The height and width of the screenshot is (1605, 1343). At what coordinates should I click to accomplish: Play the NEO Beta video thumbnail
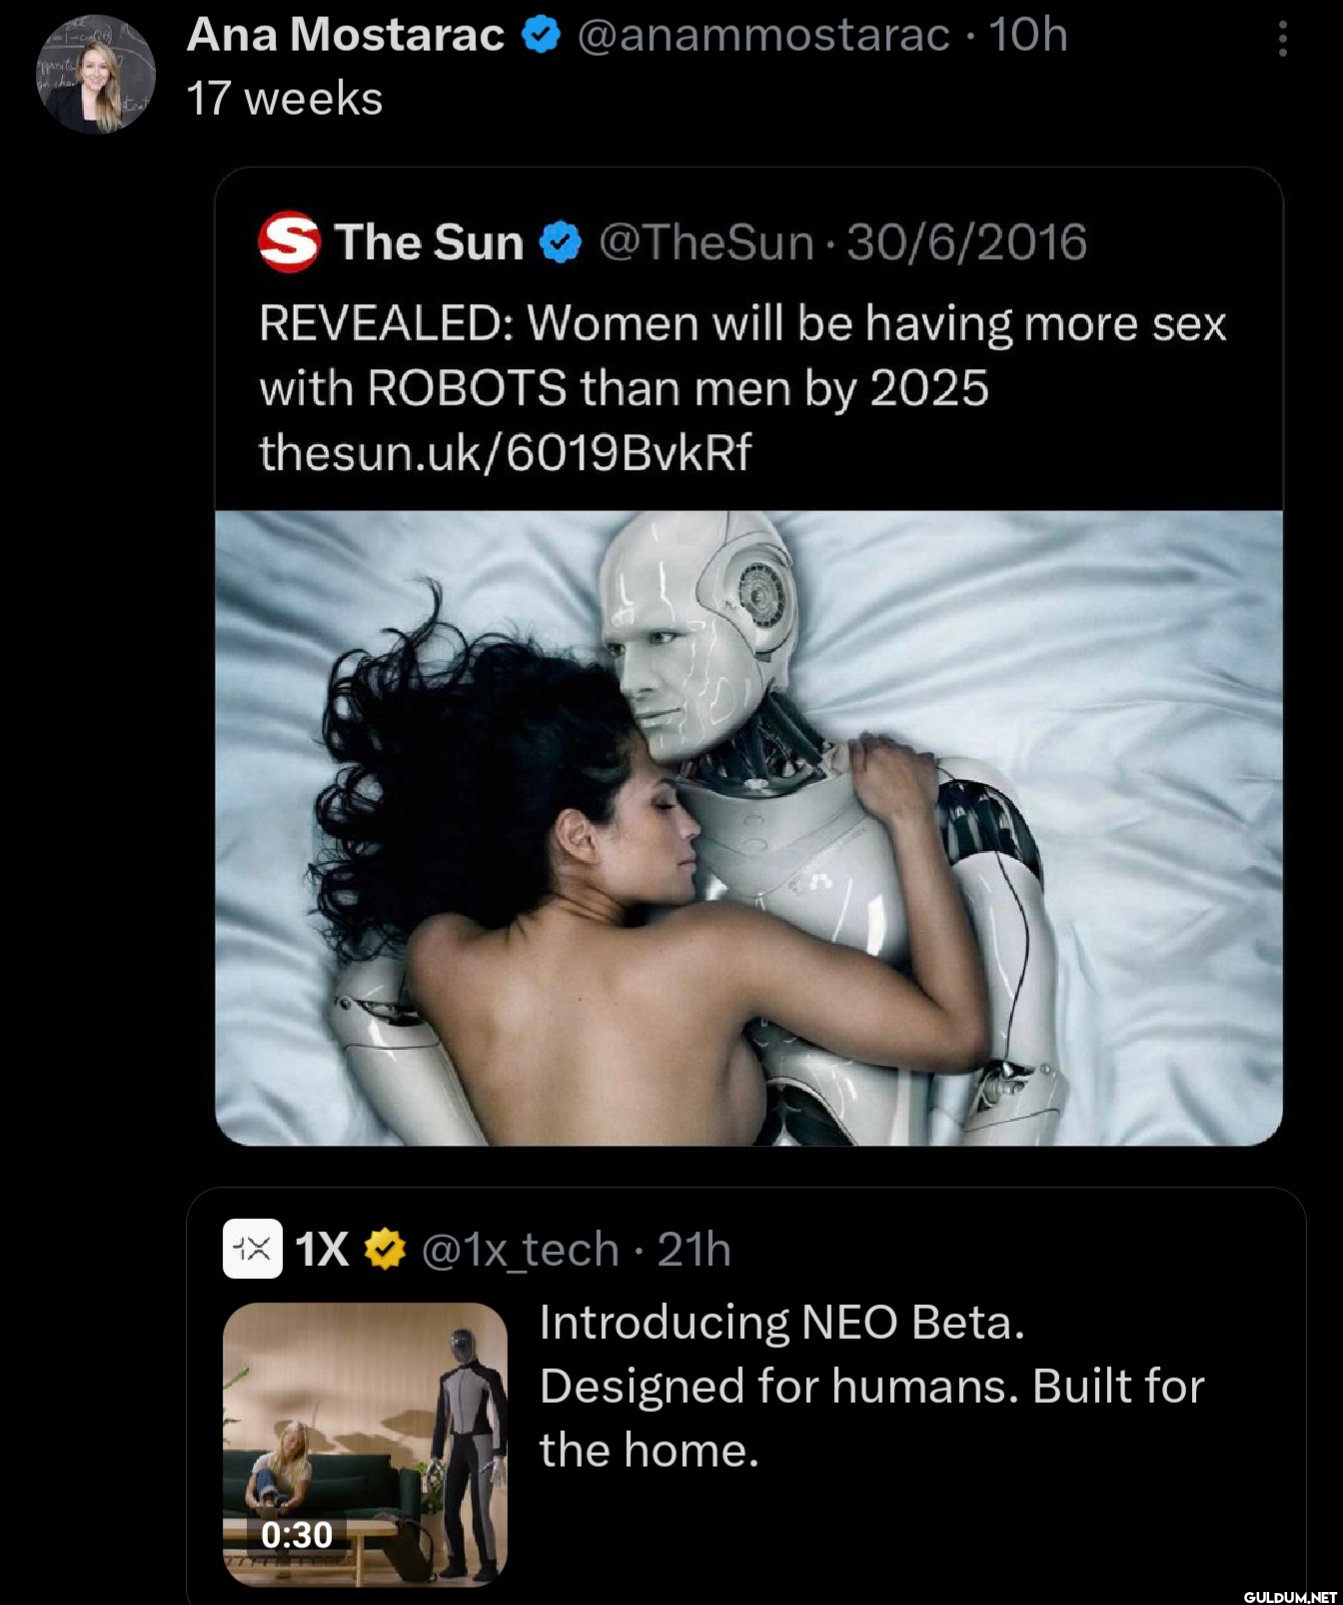point(365,1444)
